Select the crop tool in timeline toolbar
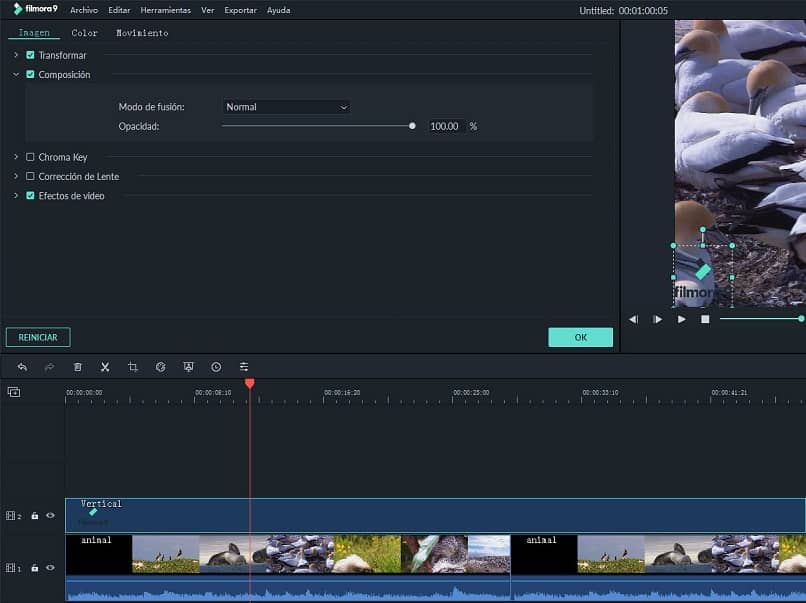 [133, 367]
